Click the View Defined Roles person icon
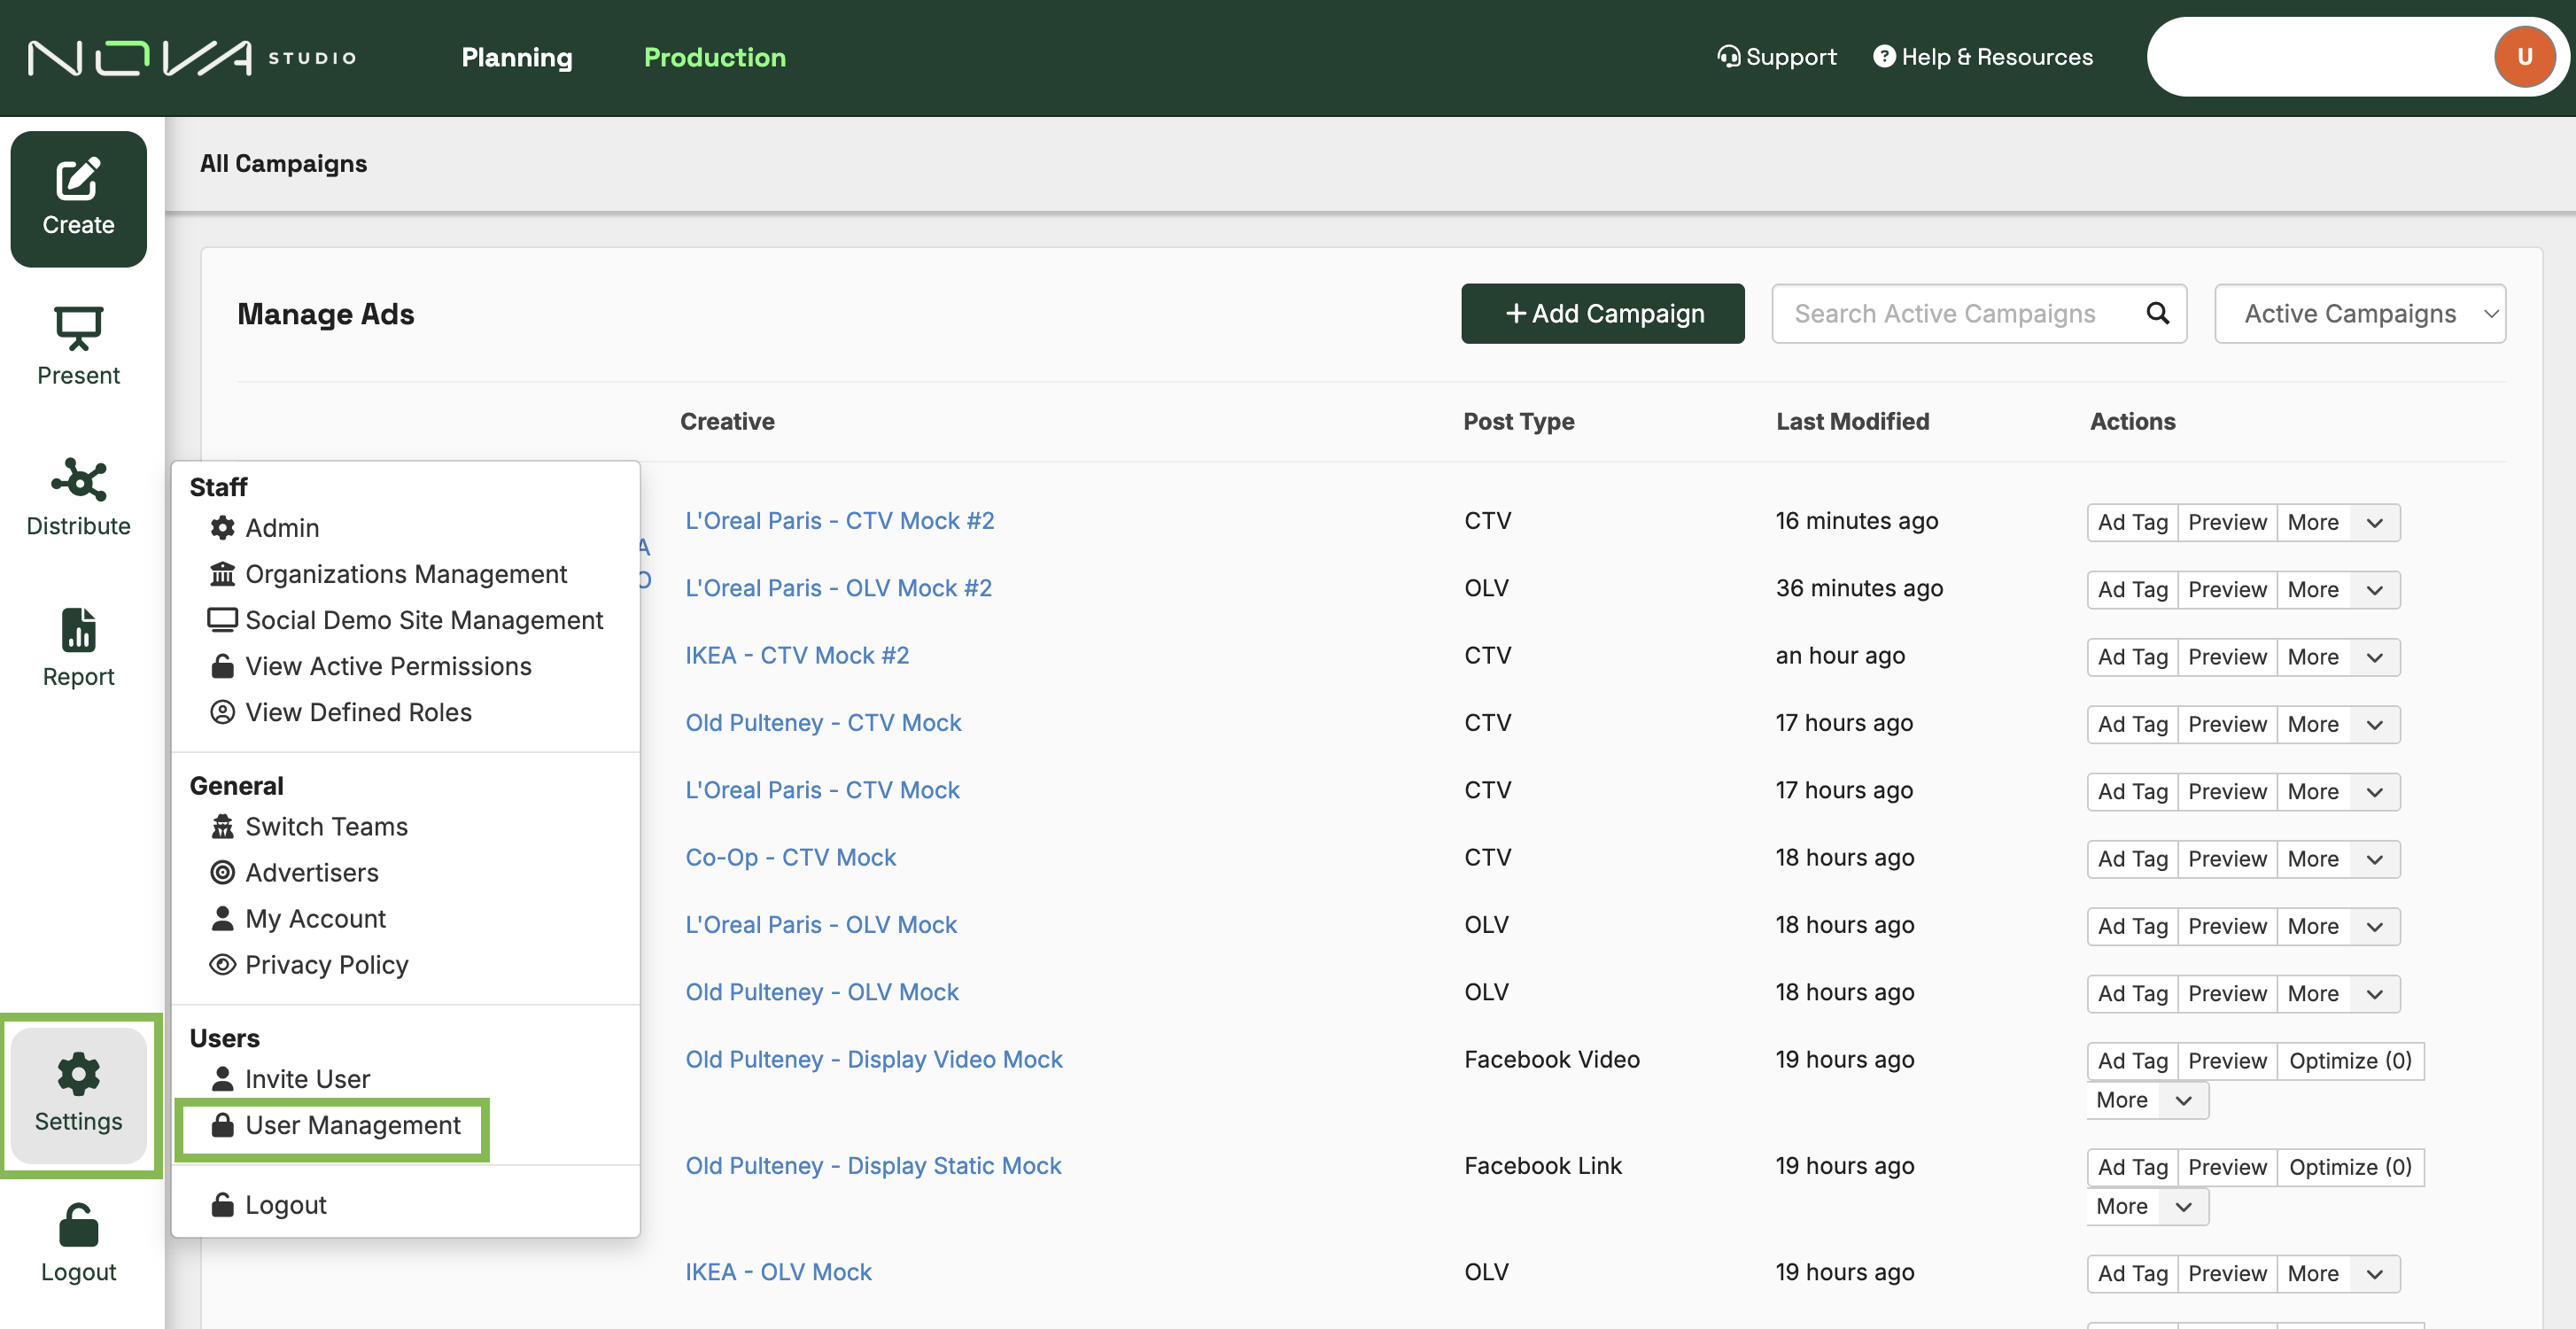 point(222,712)
